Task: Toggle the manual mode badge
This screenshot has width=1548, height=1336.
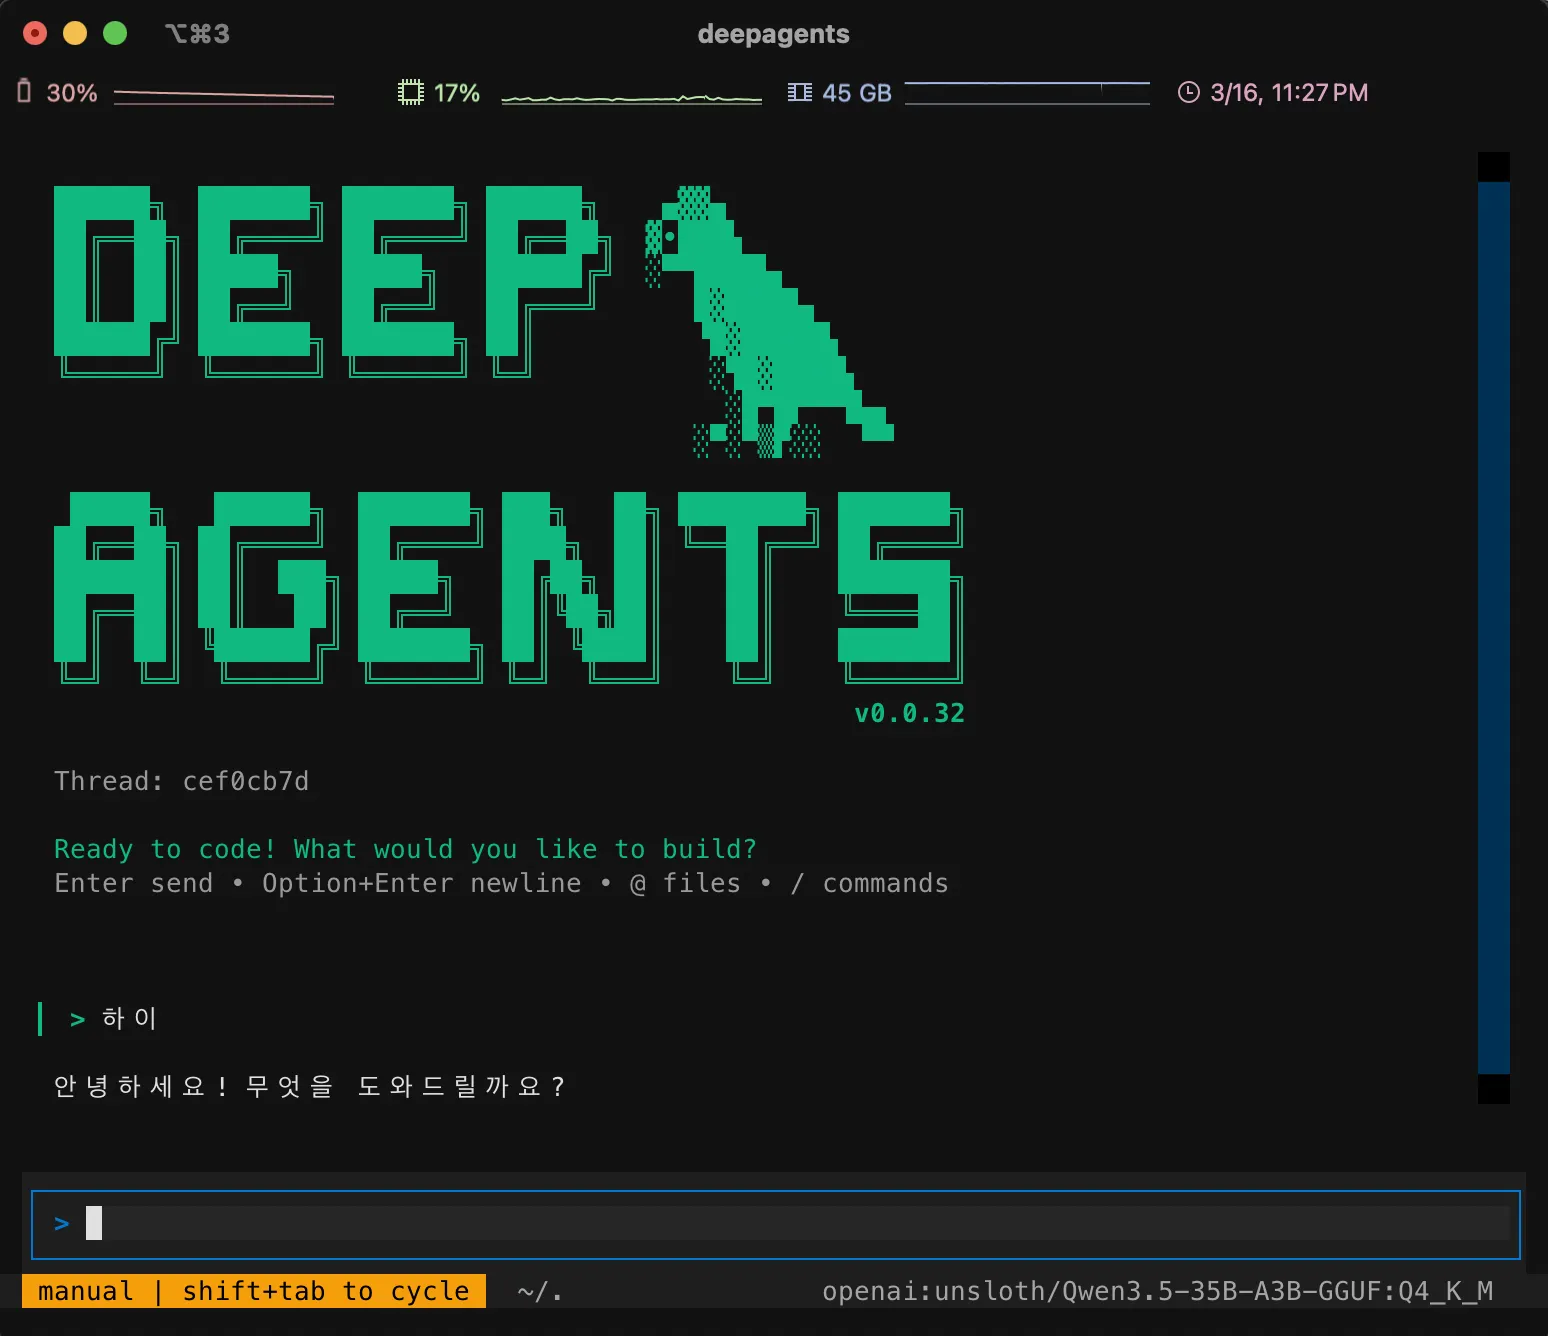Action: click(85, 1291)
